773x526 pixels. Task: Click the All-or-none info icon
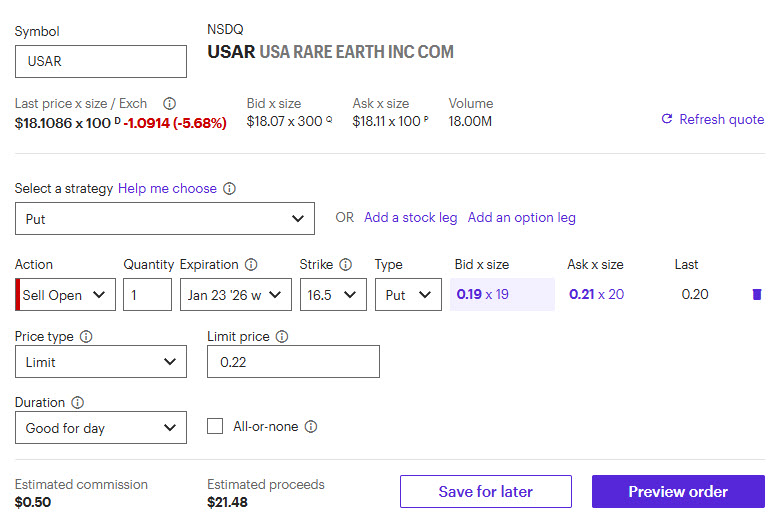(x=311, y=427)
